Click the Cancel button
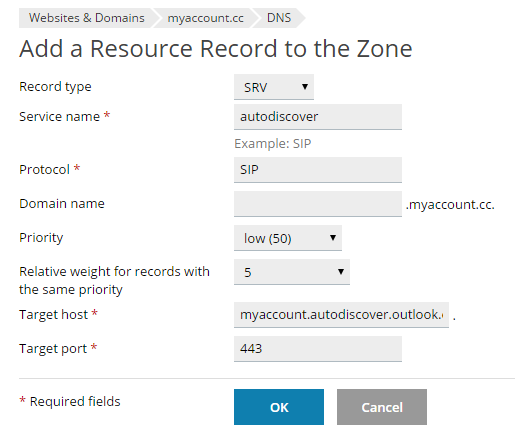 coord(382,407)
